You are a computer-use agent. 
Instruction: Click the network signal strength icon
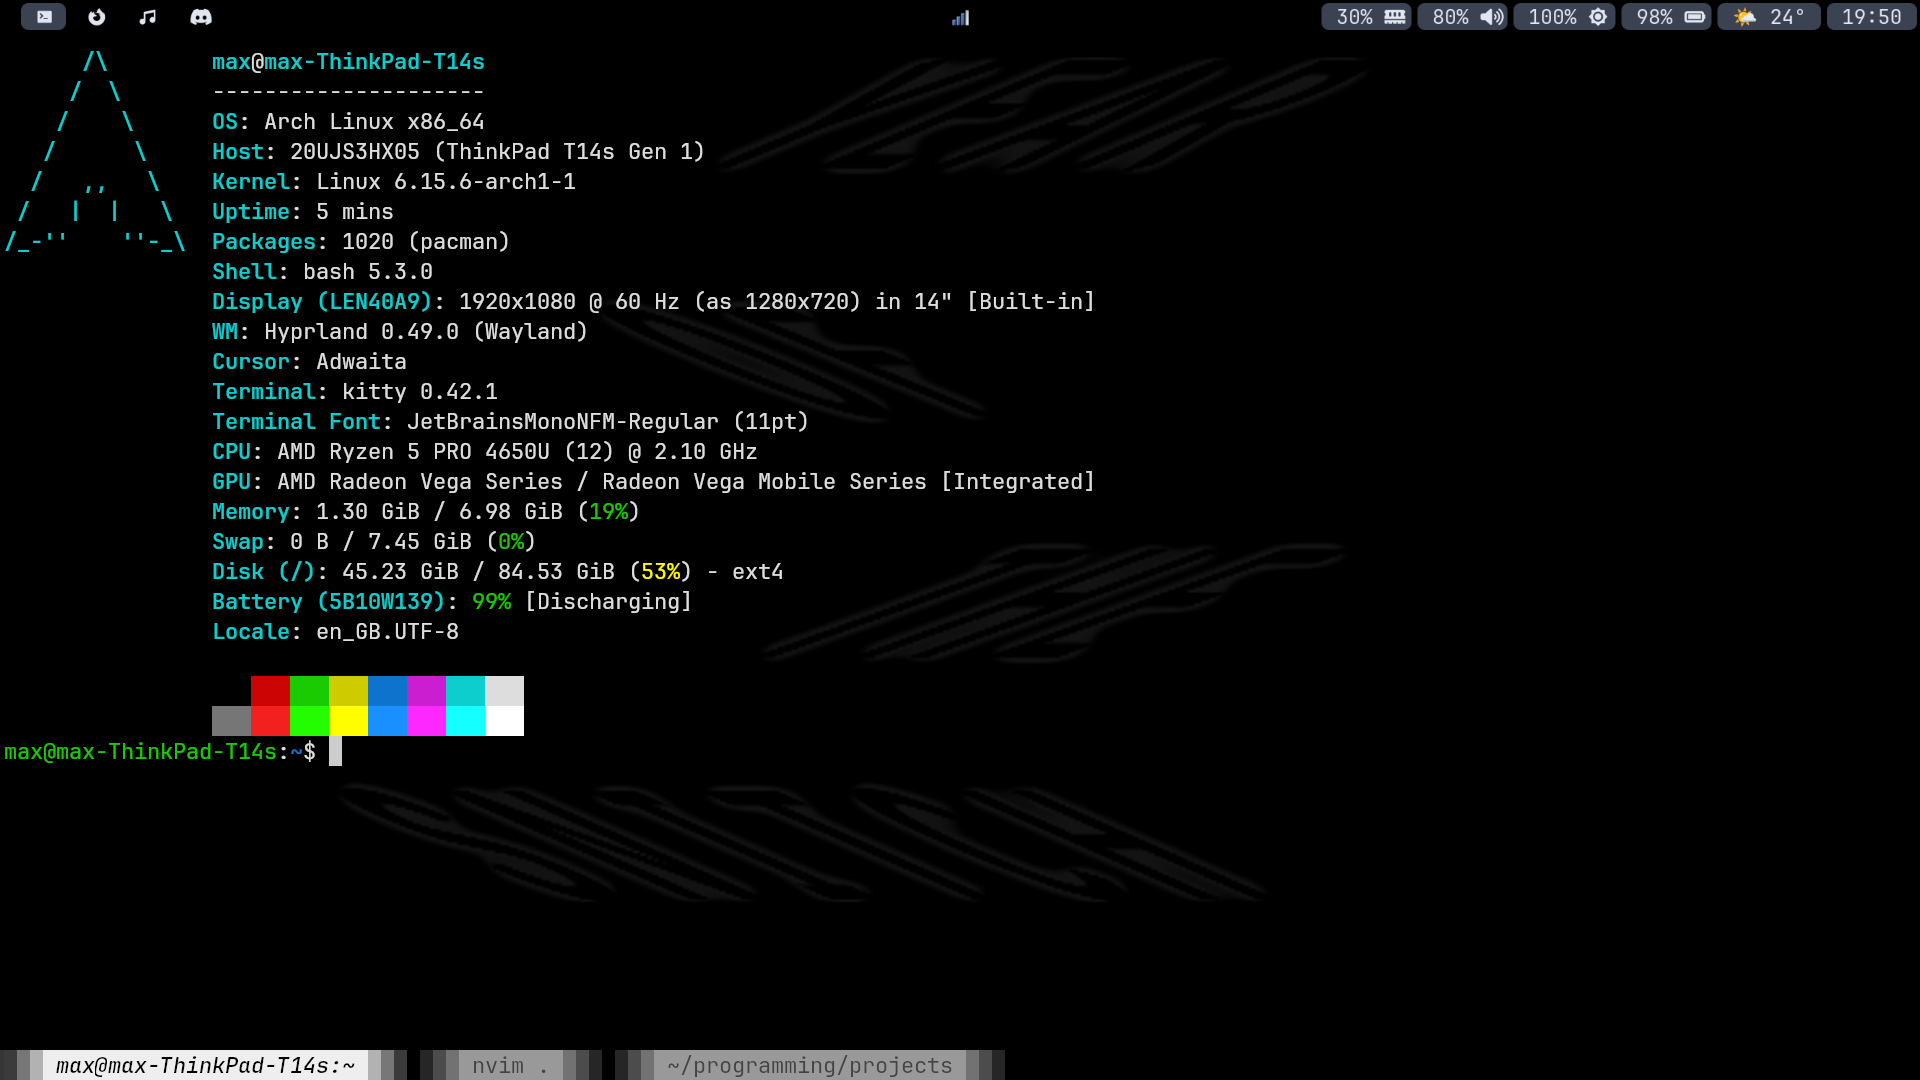(x=960, y=18)
